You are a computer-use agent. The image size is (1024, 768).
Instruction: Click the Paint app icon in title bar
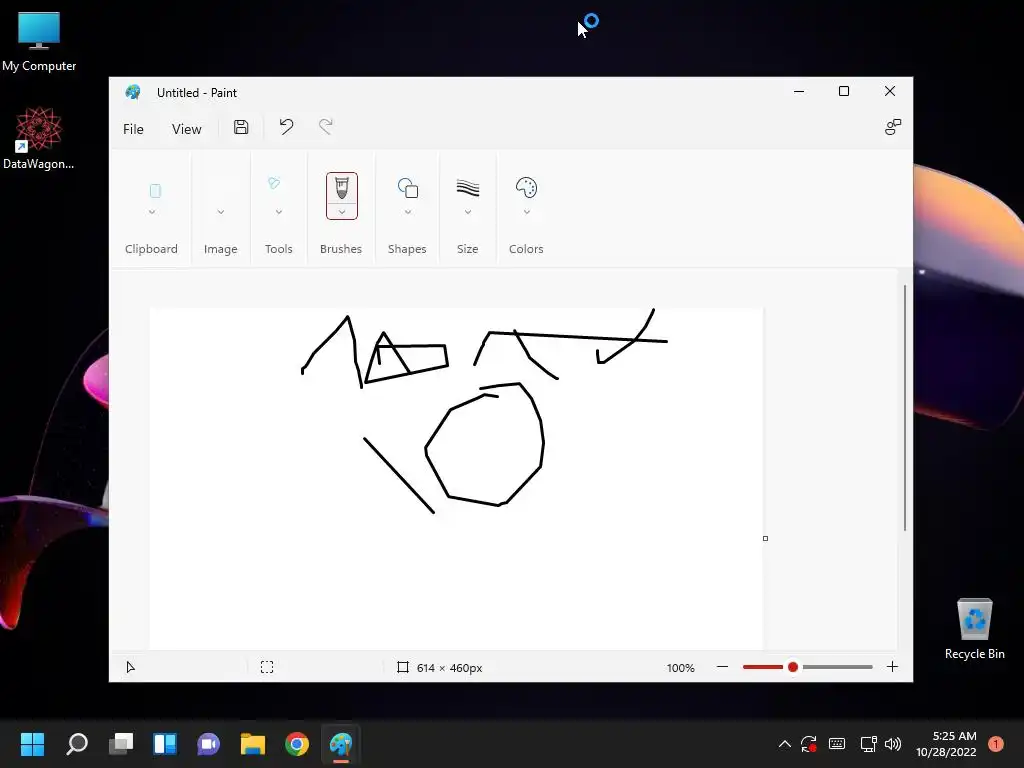click(x=133, y=92)
